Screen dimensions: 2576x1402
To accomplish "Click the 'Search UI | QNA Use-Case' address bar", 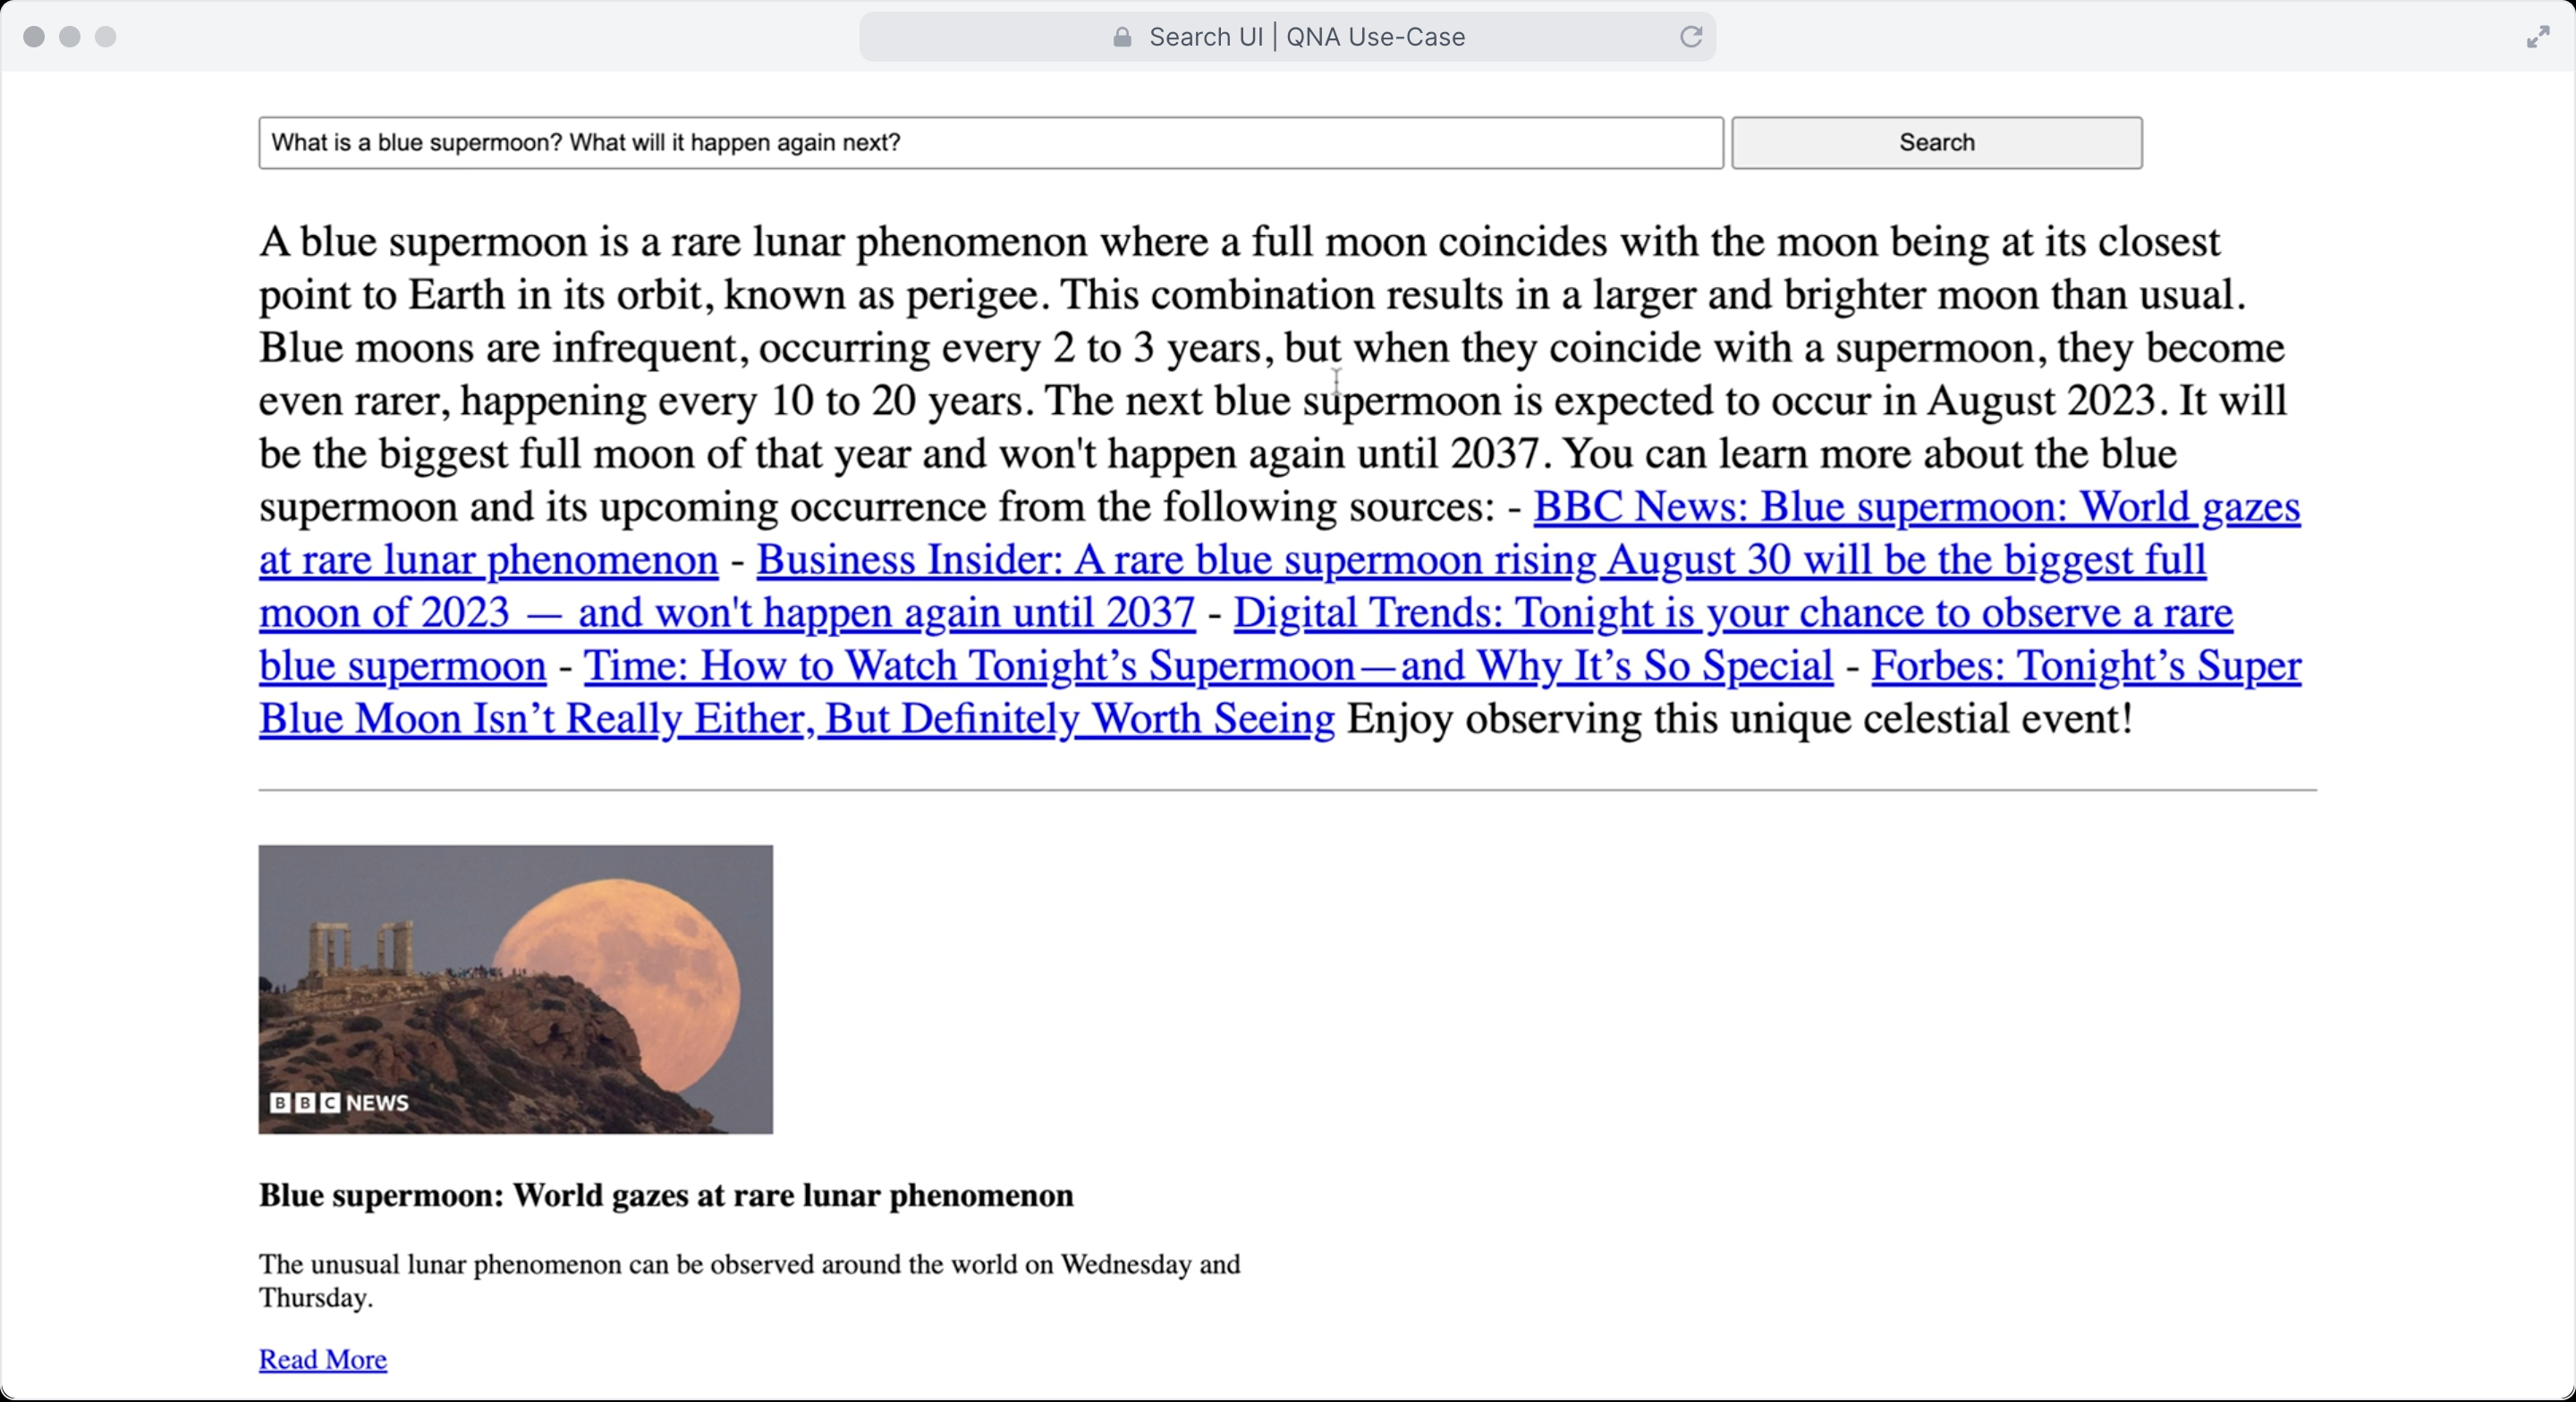I will pyautogui.click(x=1305, y=37).
